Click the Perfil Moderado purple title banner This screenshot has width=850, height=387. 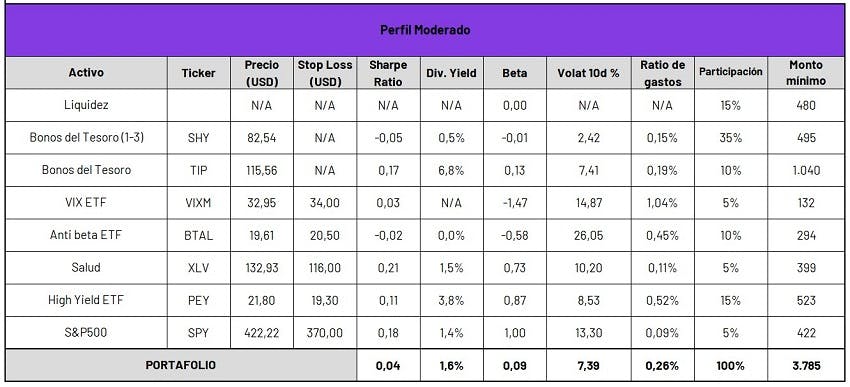(x=425, y=30)
